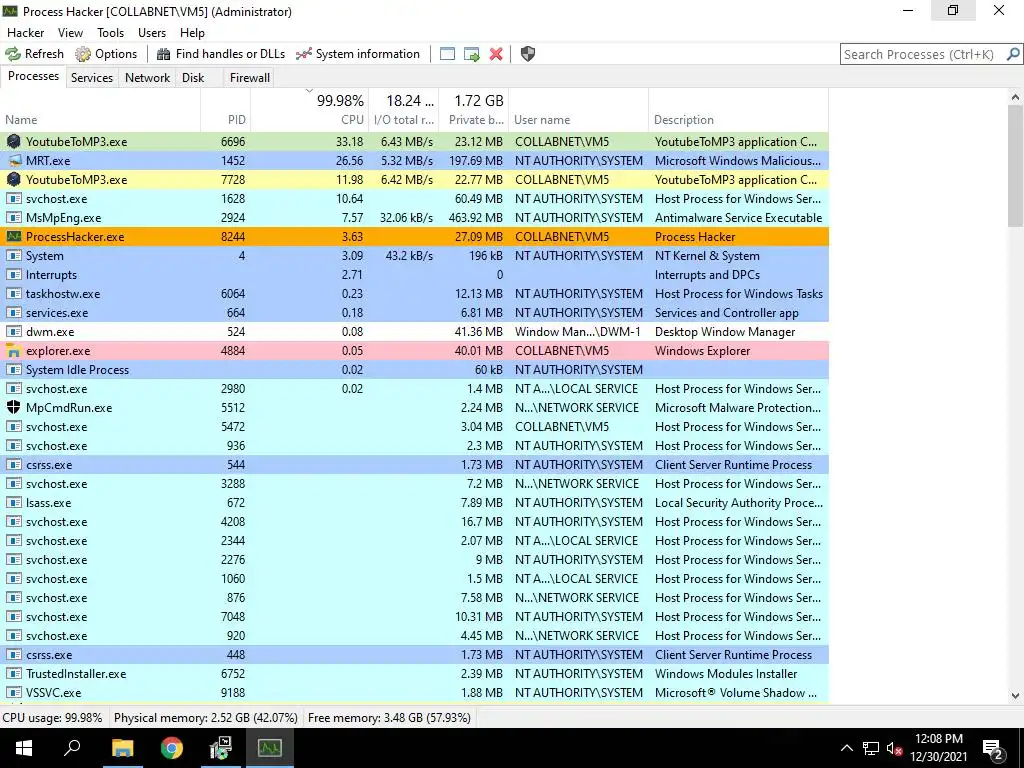Image resolution: width=1024 pixels, height=768 pixels.
Task: Click the scrollbar up arrow
Action: 1015,97
